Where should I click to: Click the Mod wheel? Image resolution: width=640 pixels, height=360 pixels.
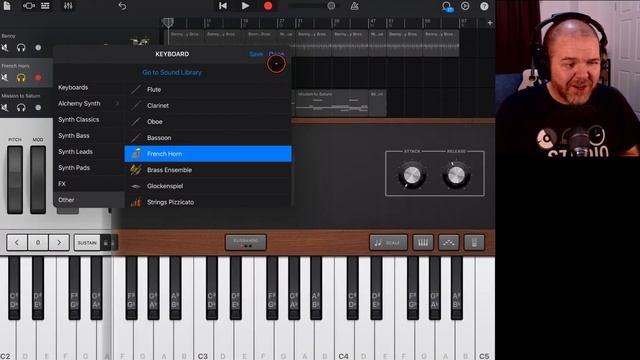click(x=38, y=180)
